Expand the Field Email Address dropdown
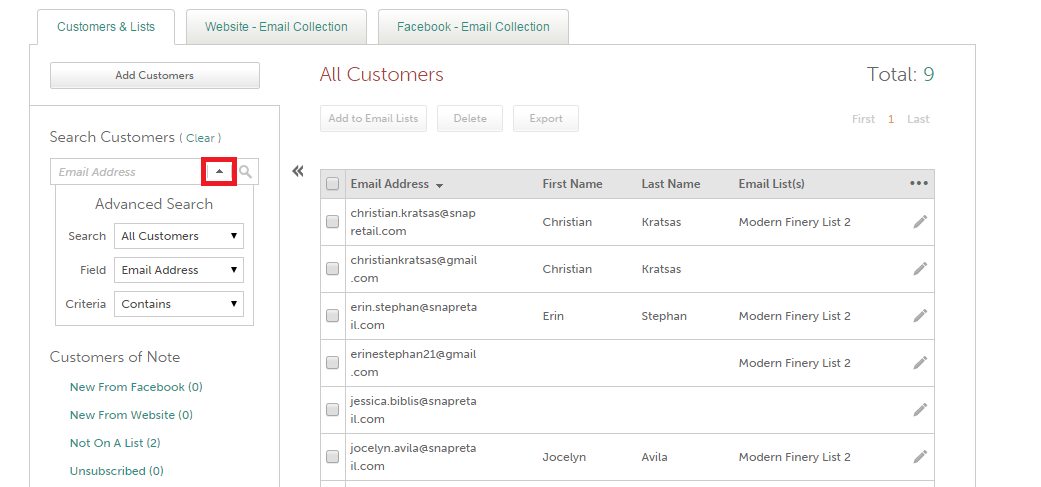This screenshot has width=1041, height=487. tap(179, 270)
